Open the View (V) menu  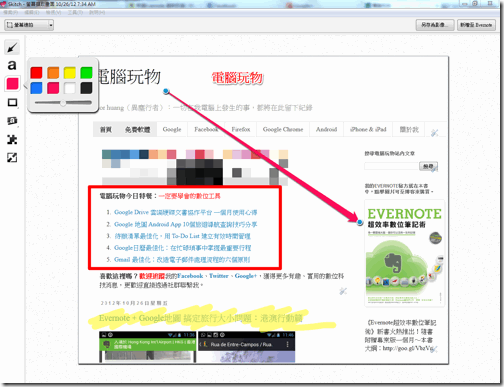[53, 12]
